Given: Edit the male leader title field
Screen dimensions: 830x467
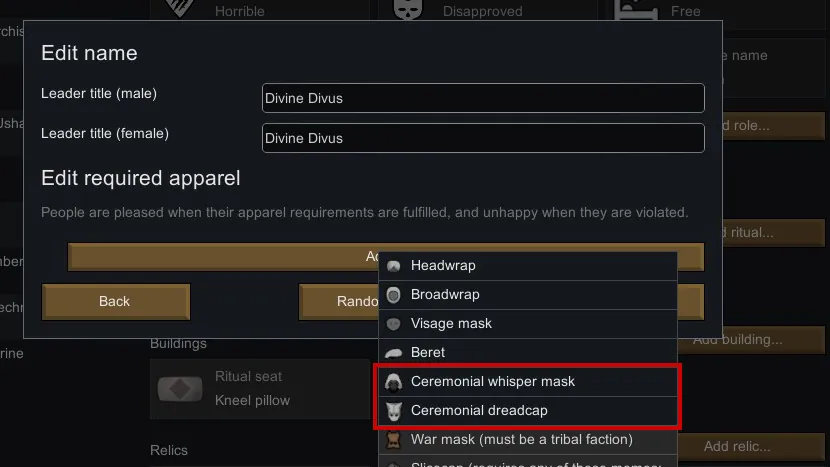Looking at the screenshot, I should tap(483, 98).
